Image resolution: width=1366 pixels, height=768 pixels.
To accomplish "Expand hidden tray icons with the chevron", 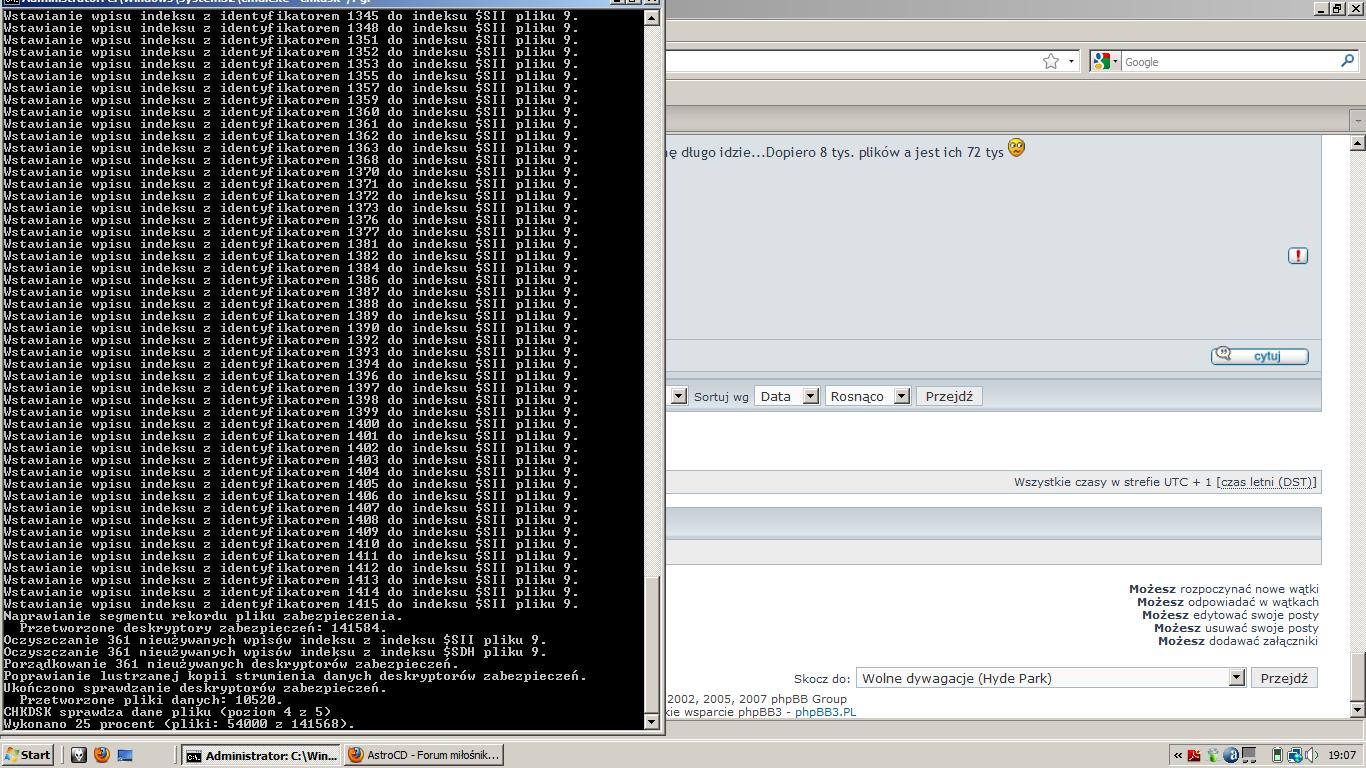I will (1177, 755).
